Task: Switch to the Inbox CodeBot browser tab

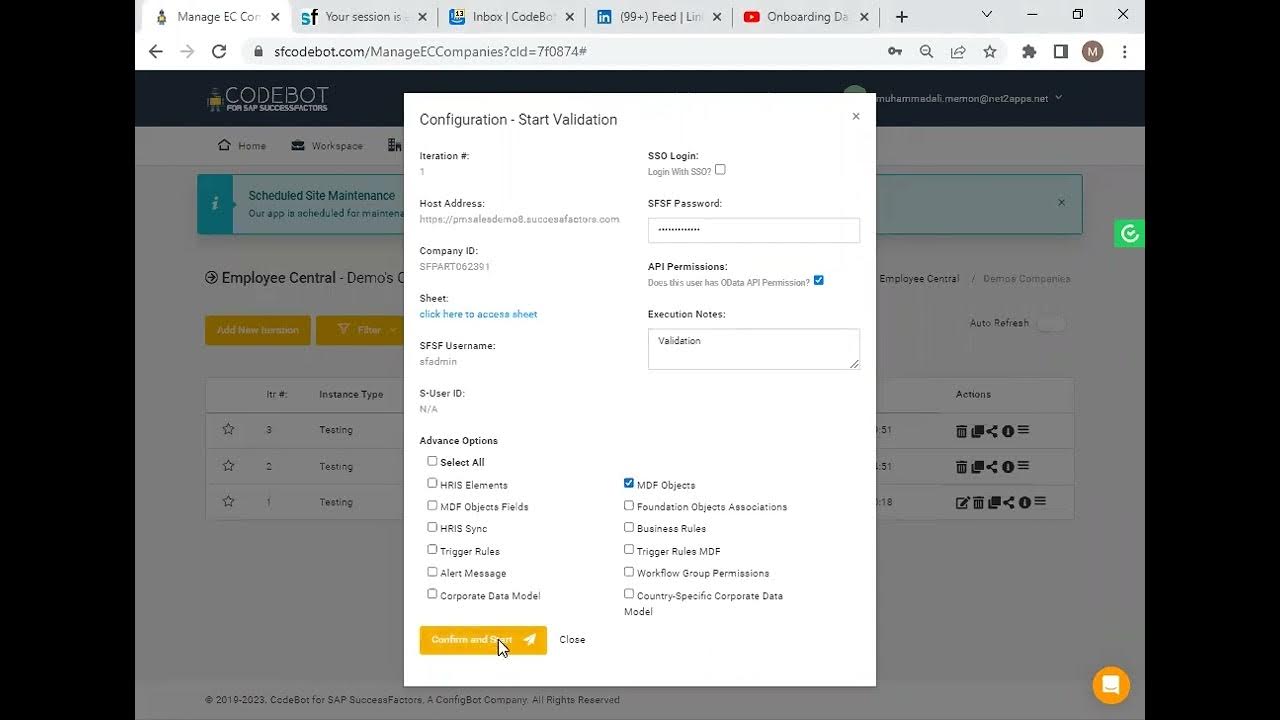Action: pos(513,17)
